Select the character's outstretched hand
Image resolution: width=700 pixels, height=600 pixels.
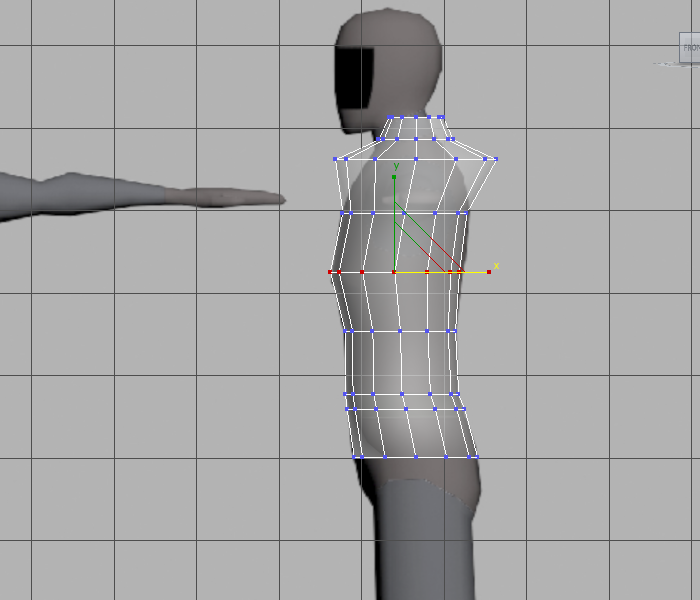(225, 197)
